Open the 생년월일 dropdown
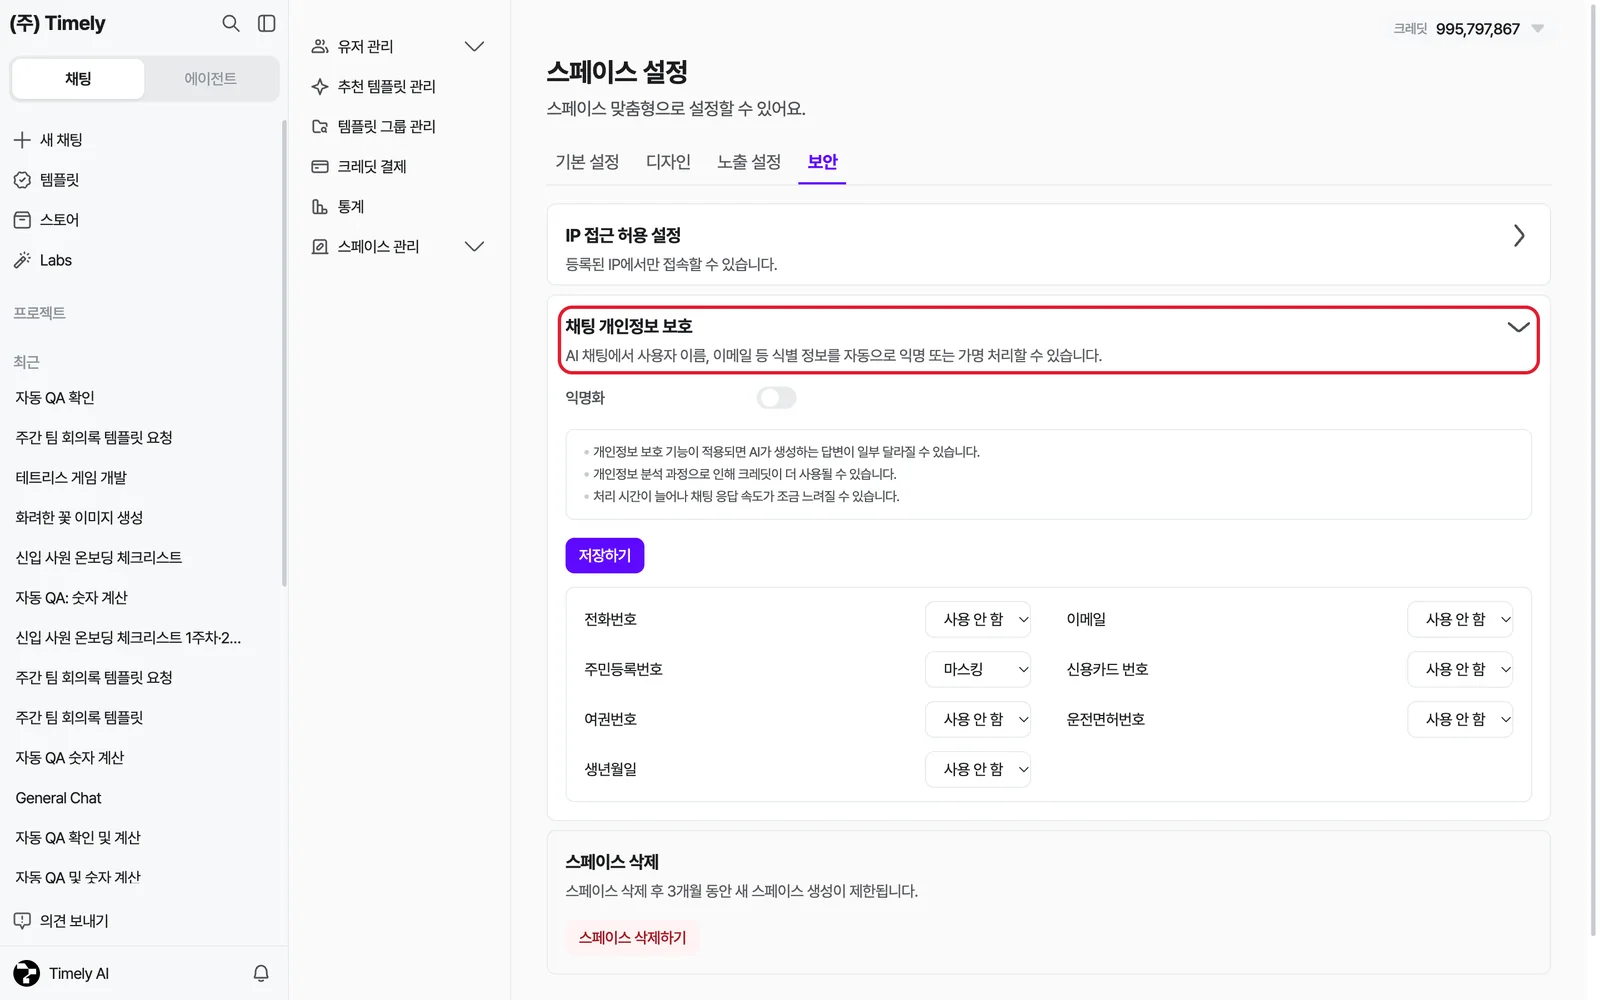This screenshot has width=1600, height=1000. pyautogui.click(x=978, y=769)
